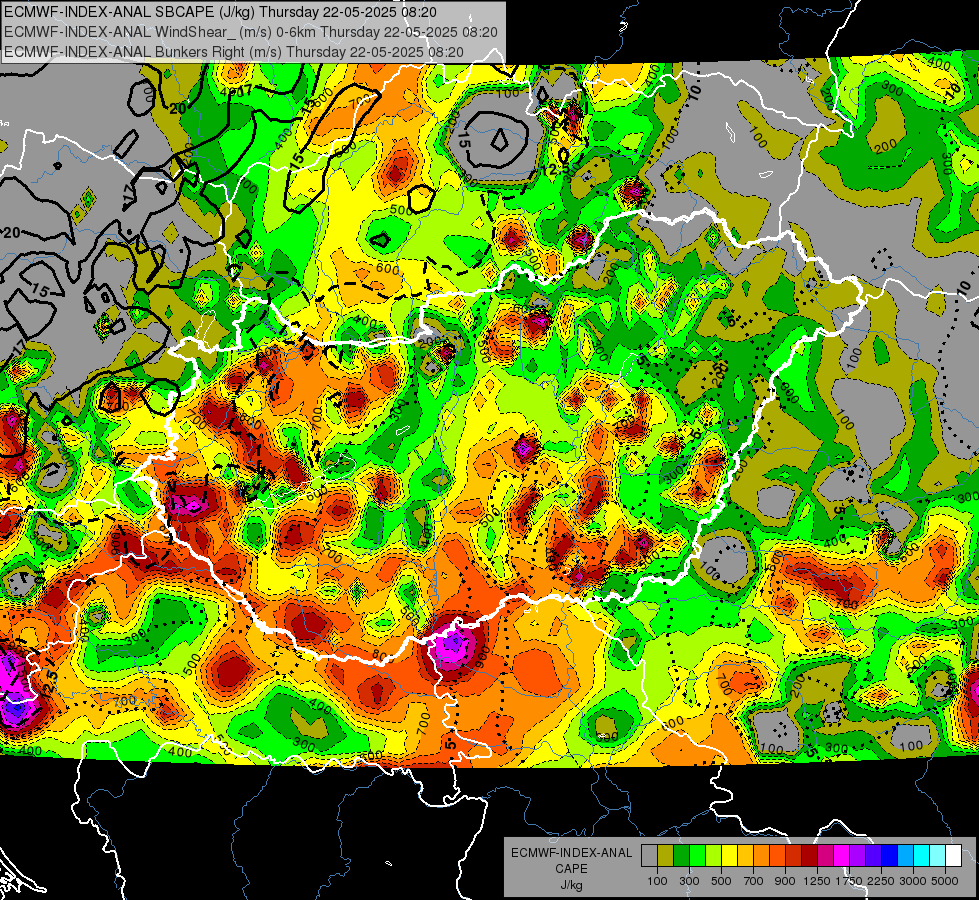Click the legend value 100
This screenshot has width=979, height=900.
tap(657, 881)
